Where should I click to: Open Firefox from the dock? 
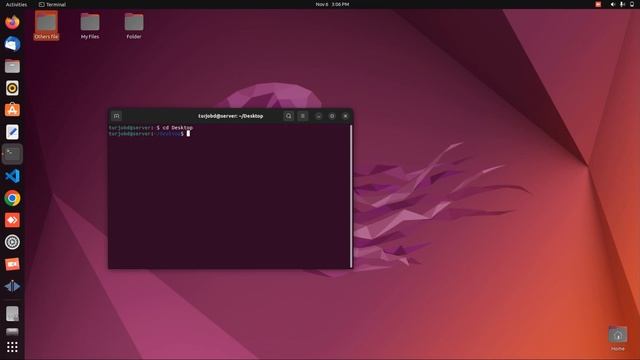tap(12, 22)
